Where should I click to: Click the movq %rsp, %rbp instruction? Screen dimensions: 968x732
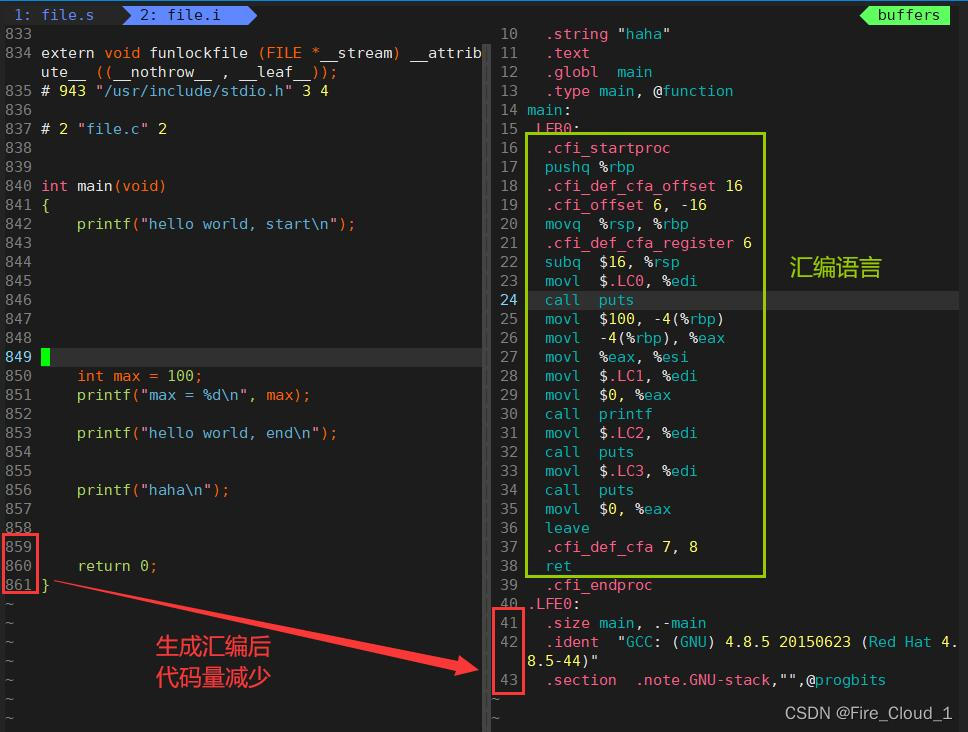tap(617, 224)
